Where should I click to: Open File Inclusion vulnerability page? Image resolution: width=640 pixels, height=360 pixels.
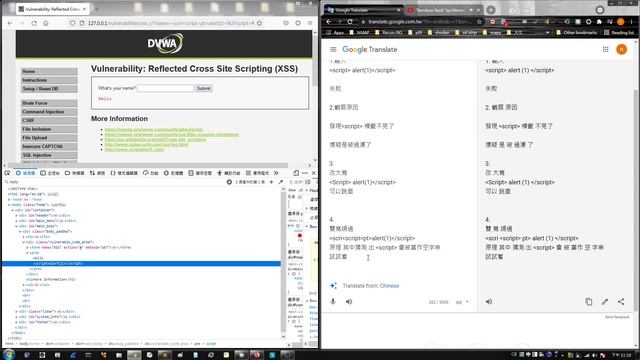[49, 129]
